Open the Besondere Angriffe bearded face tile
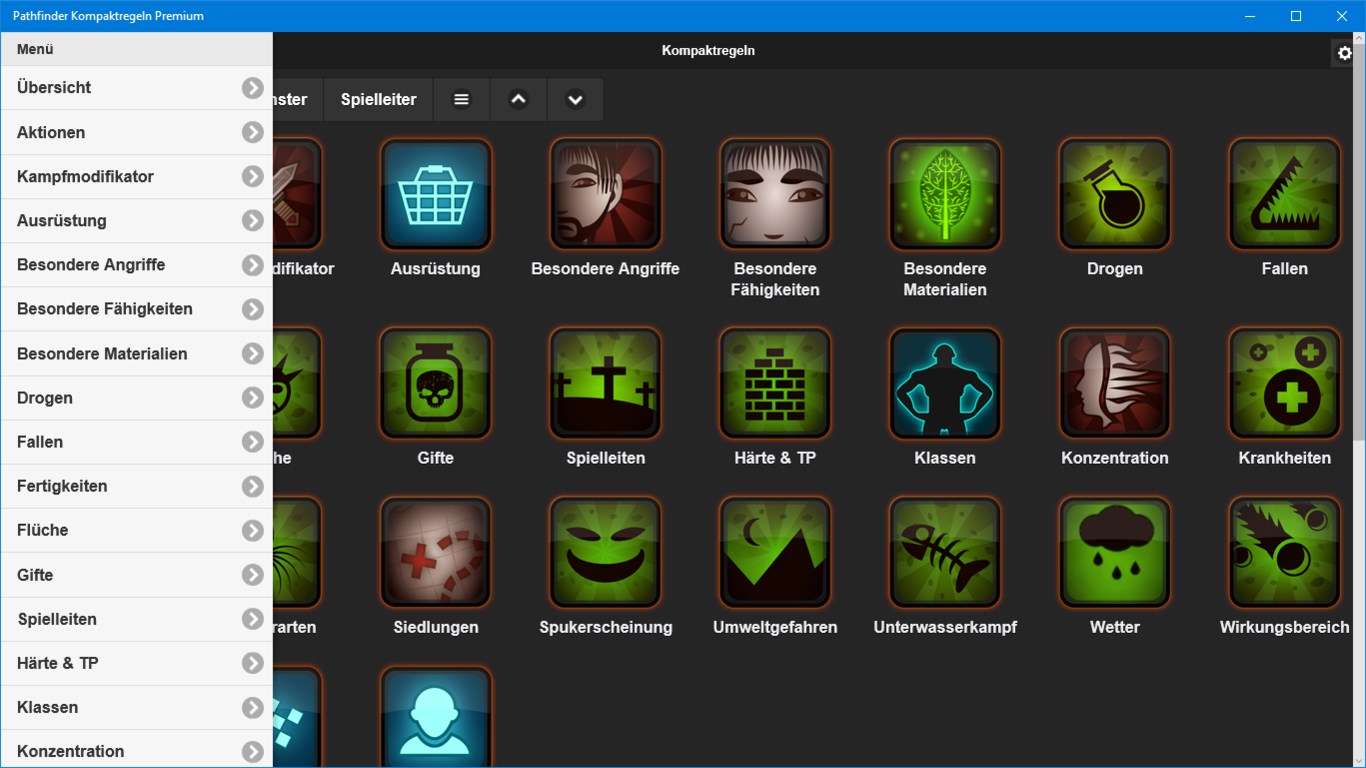The image size is (1366, 768). (605, 194)
